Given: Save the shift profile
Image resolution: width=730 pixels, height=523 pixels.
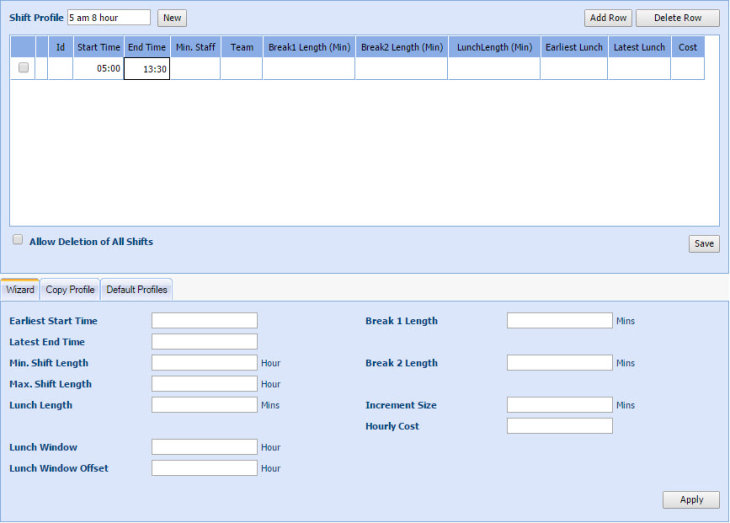Looking at the screenshot, I should tap(703, 244).
